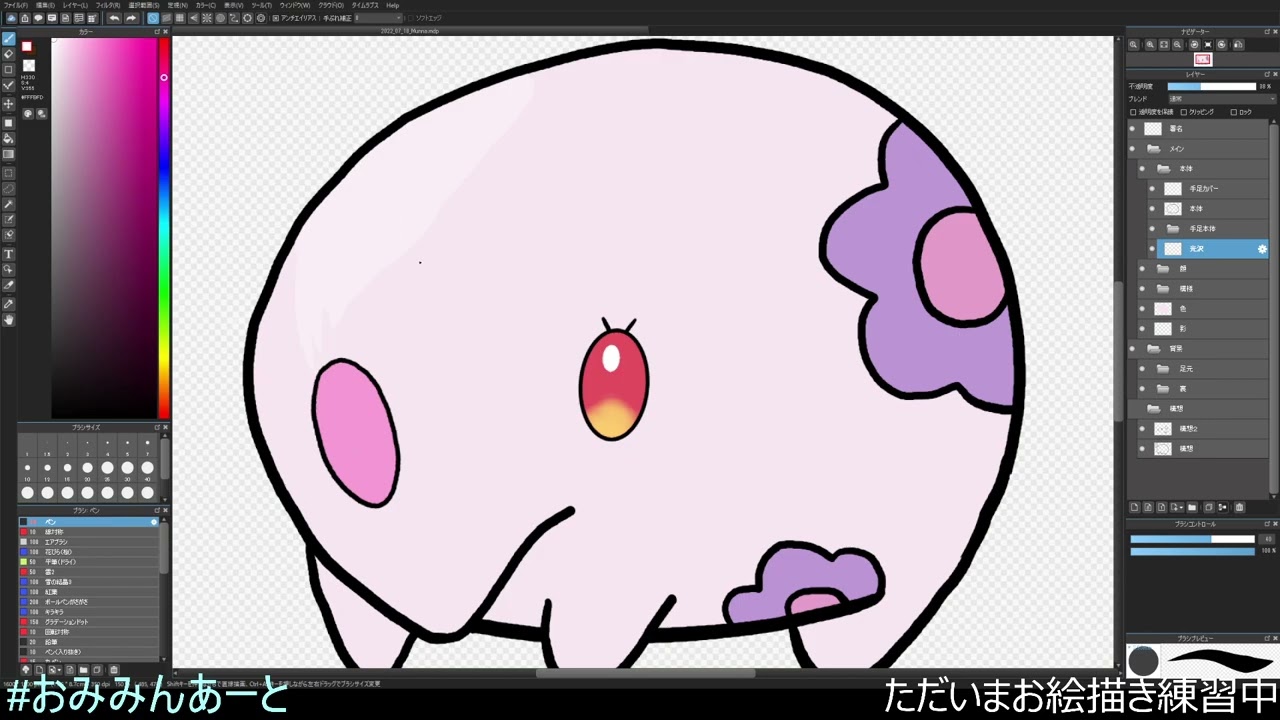The width and height of the screenshot is (1280, 720).
Task: Select the Text tool
Action: point(8,253)
